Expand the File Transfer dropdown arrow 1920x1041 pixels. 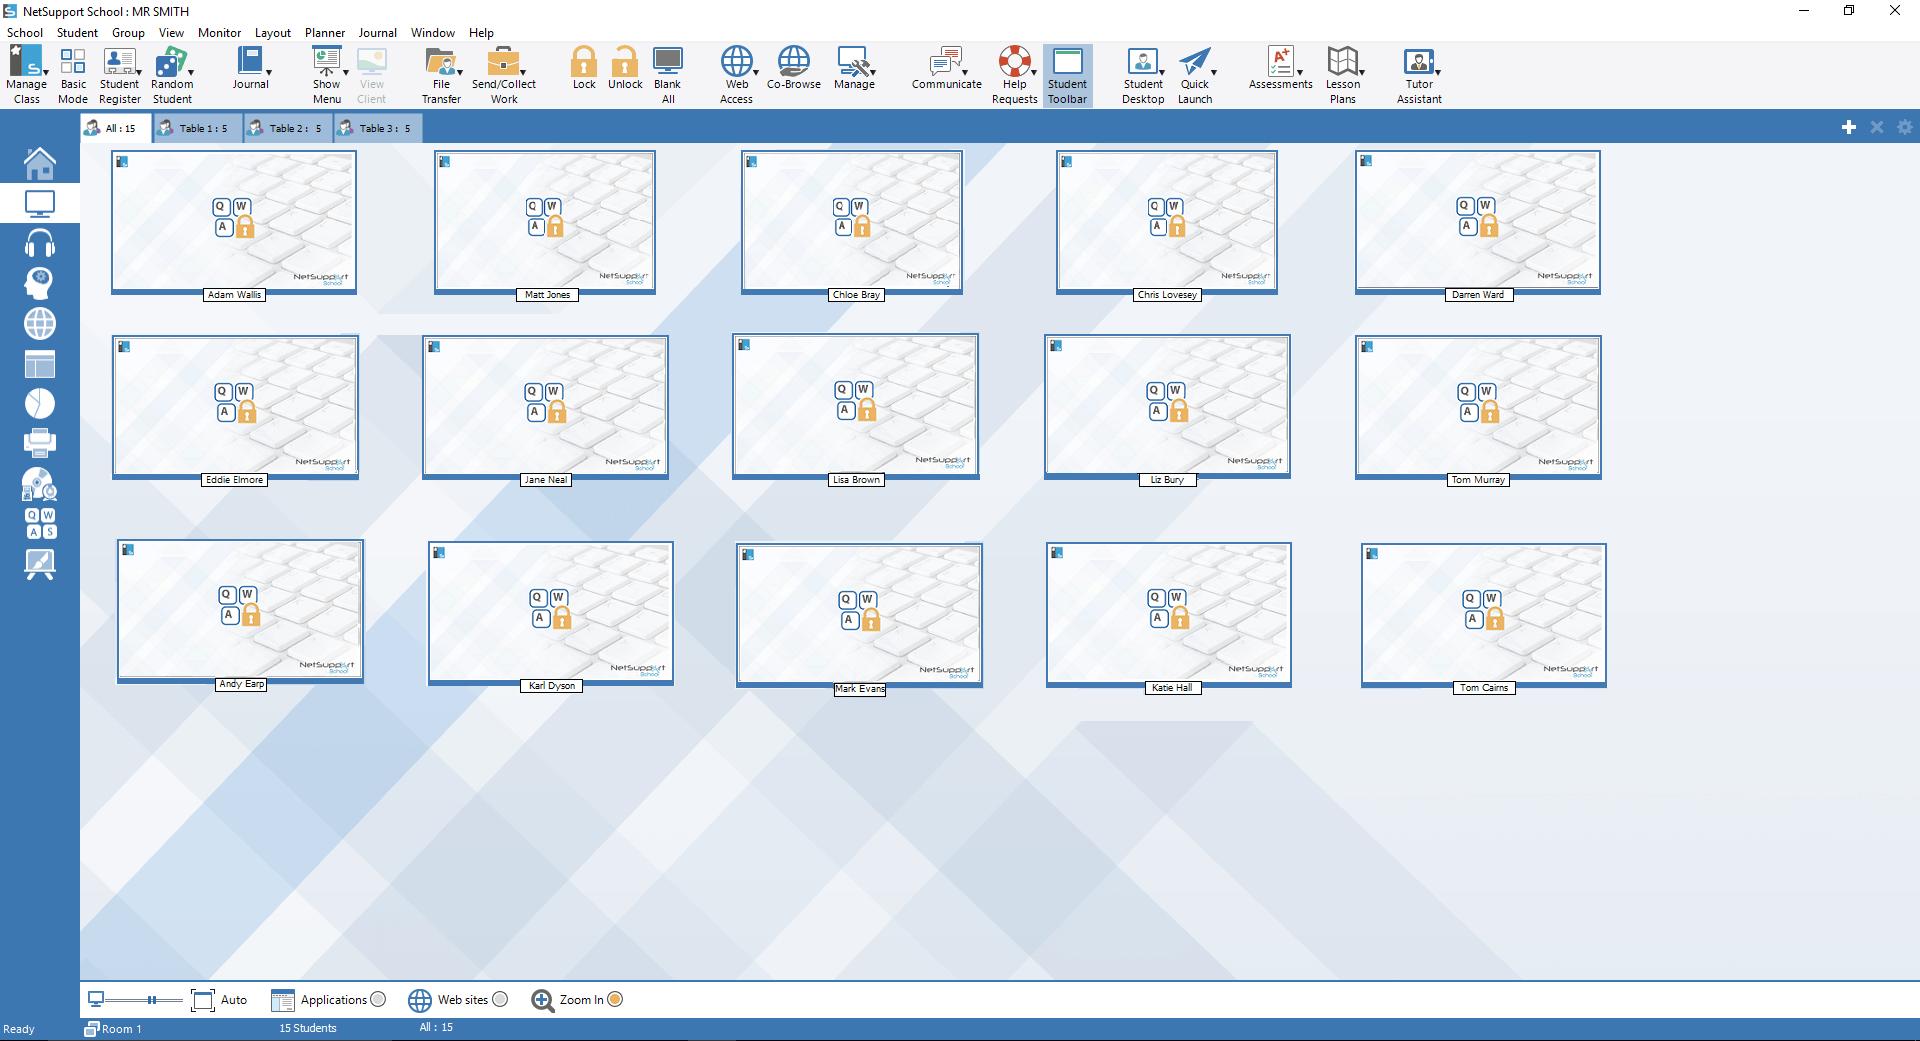(460, 72)
